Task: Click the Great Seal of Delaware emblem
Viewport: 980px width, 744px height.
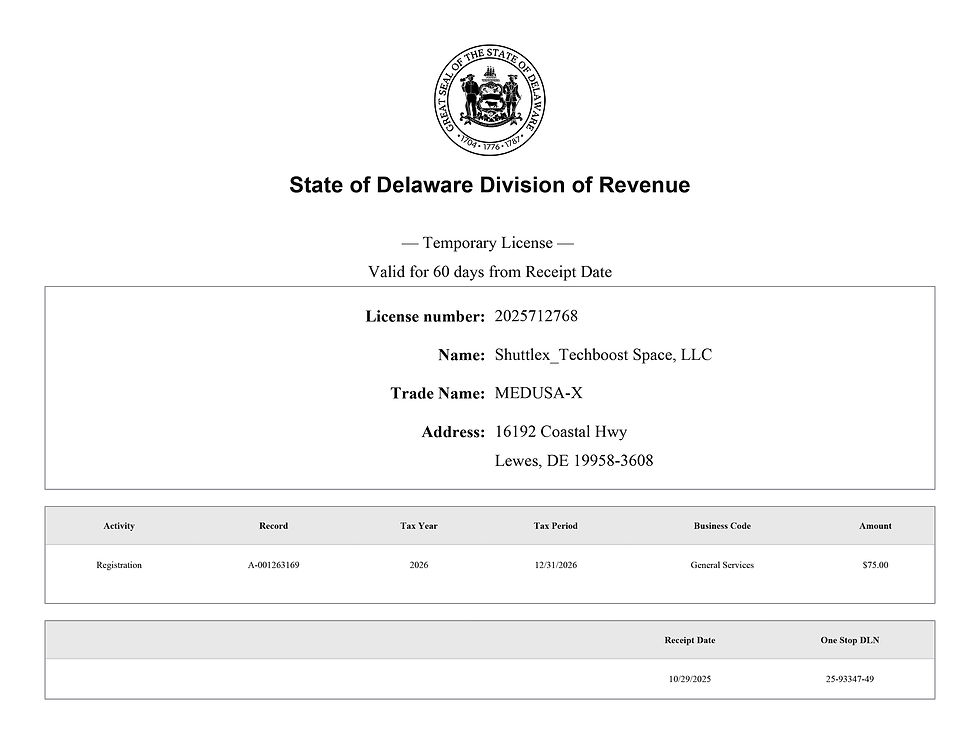Action: tap(489, 100)
